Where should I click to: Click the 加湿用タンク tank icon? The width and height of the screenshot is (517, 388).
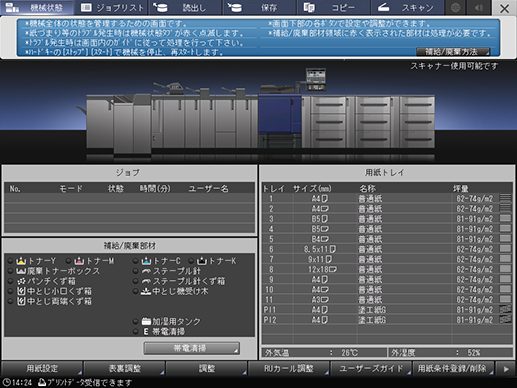146,321
